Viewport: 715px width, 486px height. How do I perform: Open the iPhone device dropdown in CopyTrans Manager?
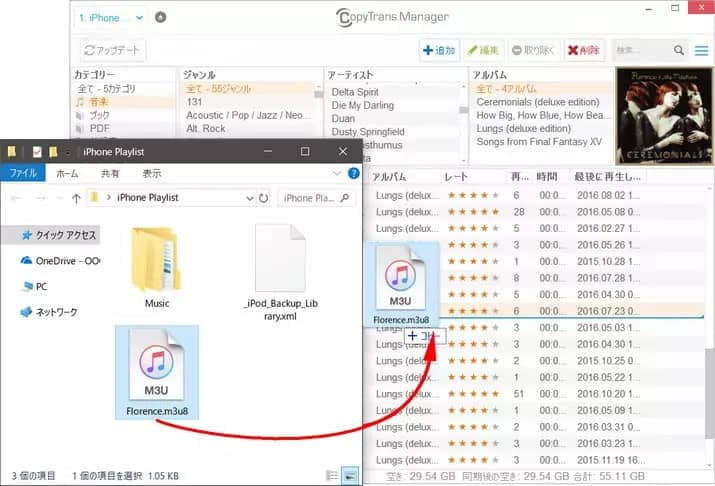[110, 18]
